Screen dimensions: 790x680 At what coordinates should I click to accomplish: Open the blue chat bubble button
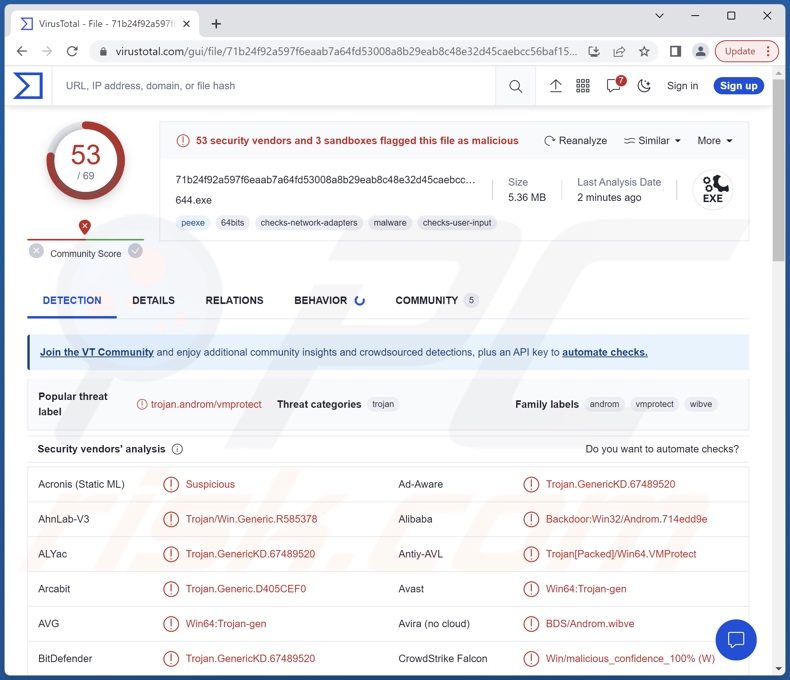click(x=736, y=640)
